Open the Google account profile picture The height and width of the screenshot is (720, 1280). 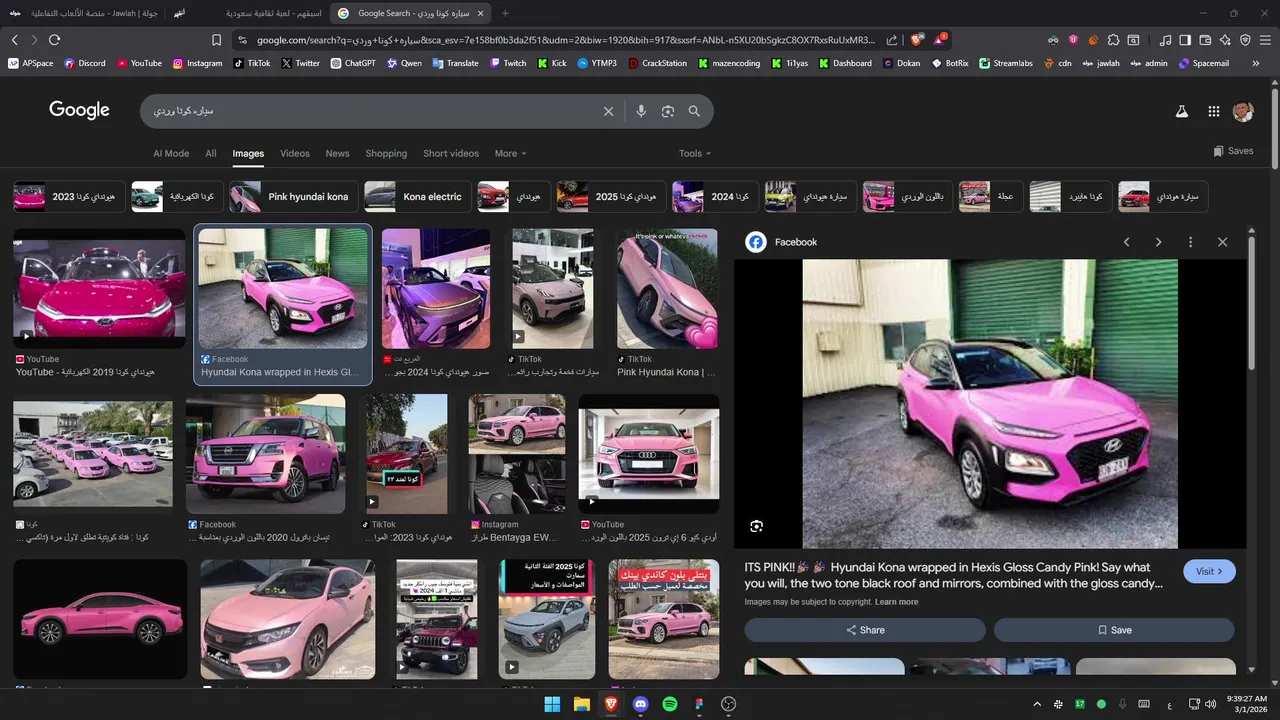pos(1243,111)
